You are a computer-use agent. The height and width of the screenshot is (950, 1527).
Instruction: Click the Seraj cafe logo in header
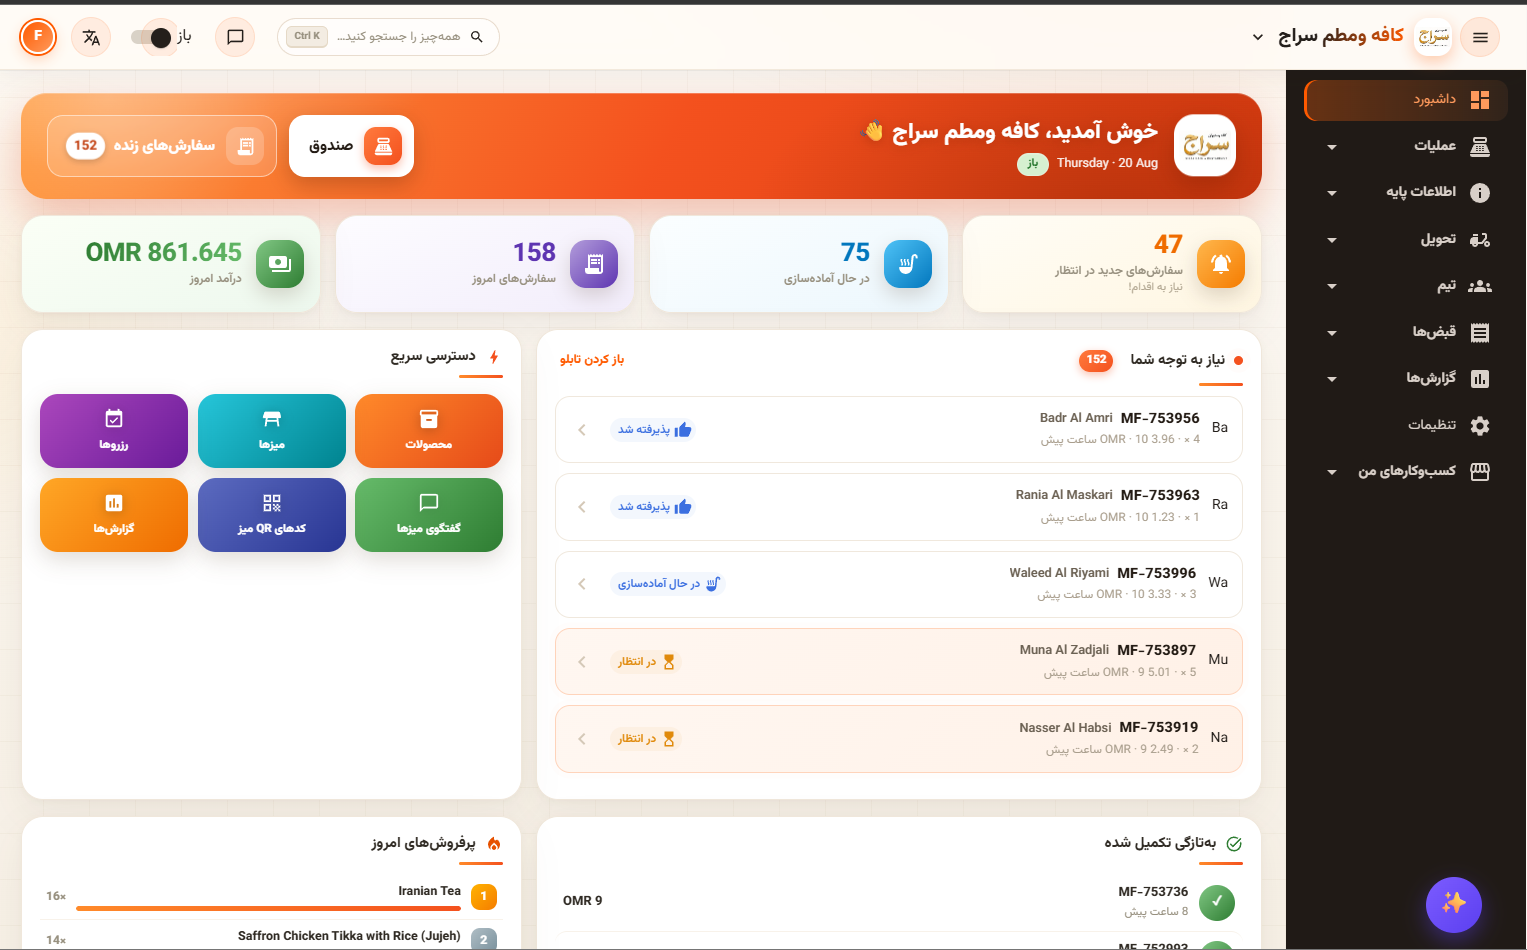click(1434, 37)
